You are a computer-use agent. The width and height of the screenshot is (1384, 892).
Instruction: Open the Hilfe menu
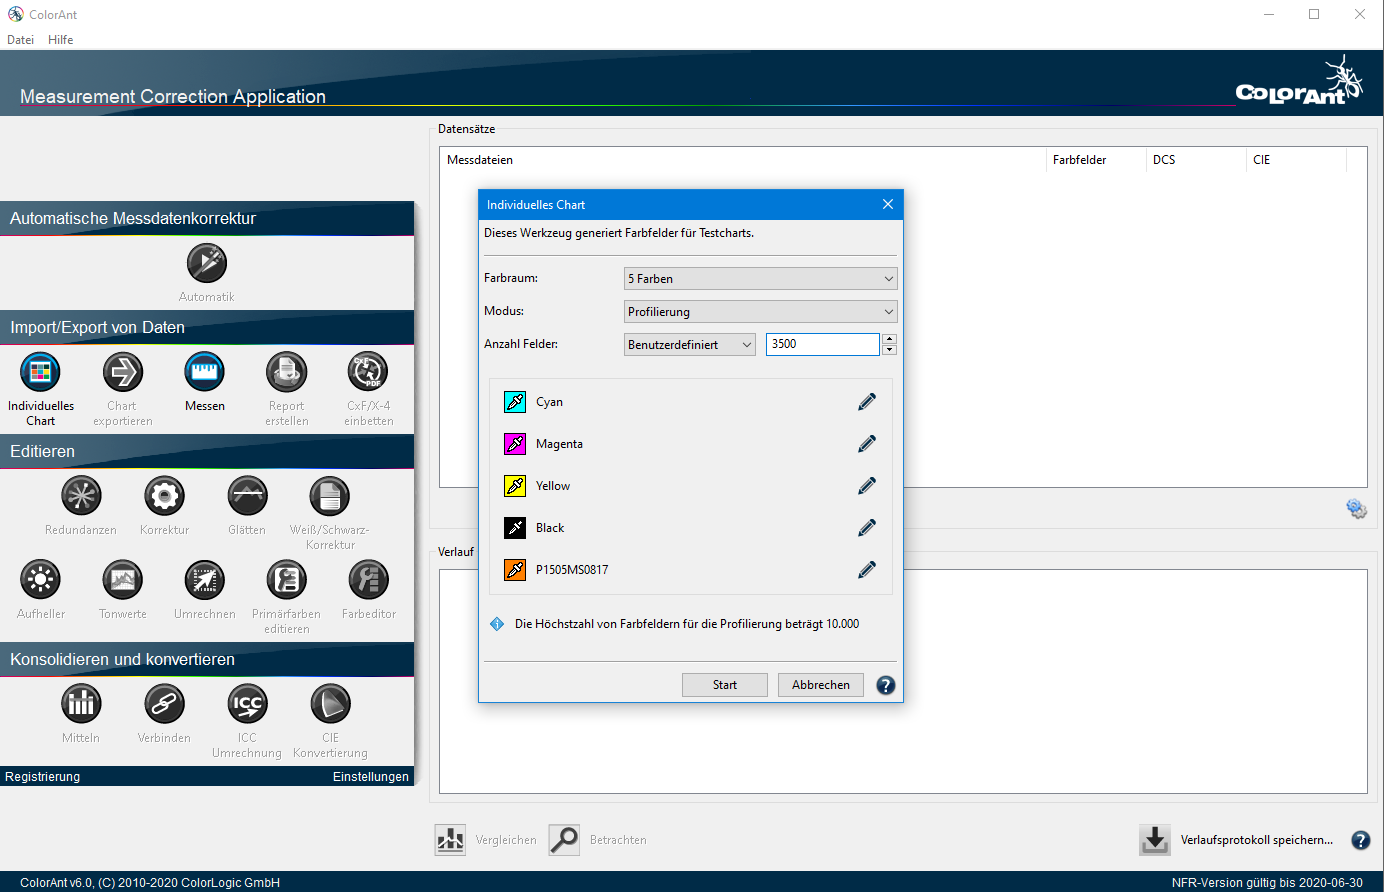point(60,40)
